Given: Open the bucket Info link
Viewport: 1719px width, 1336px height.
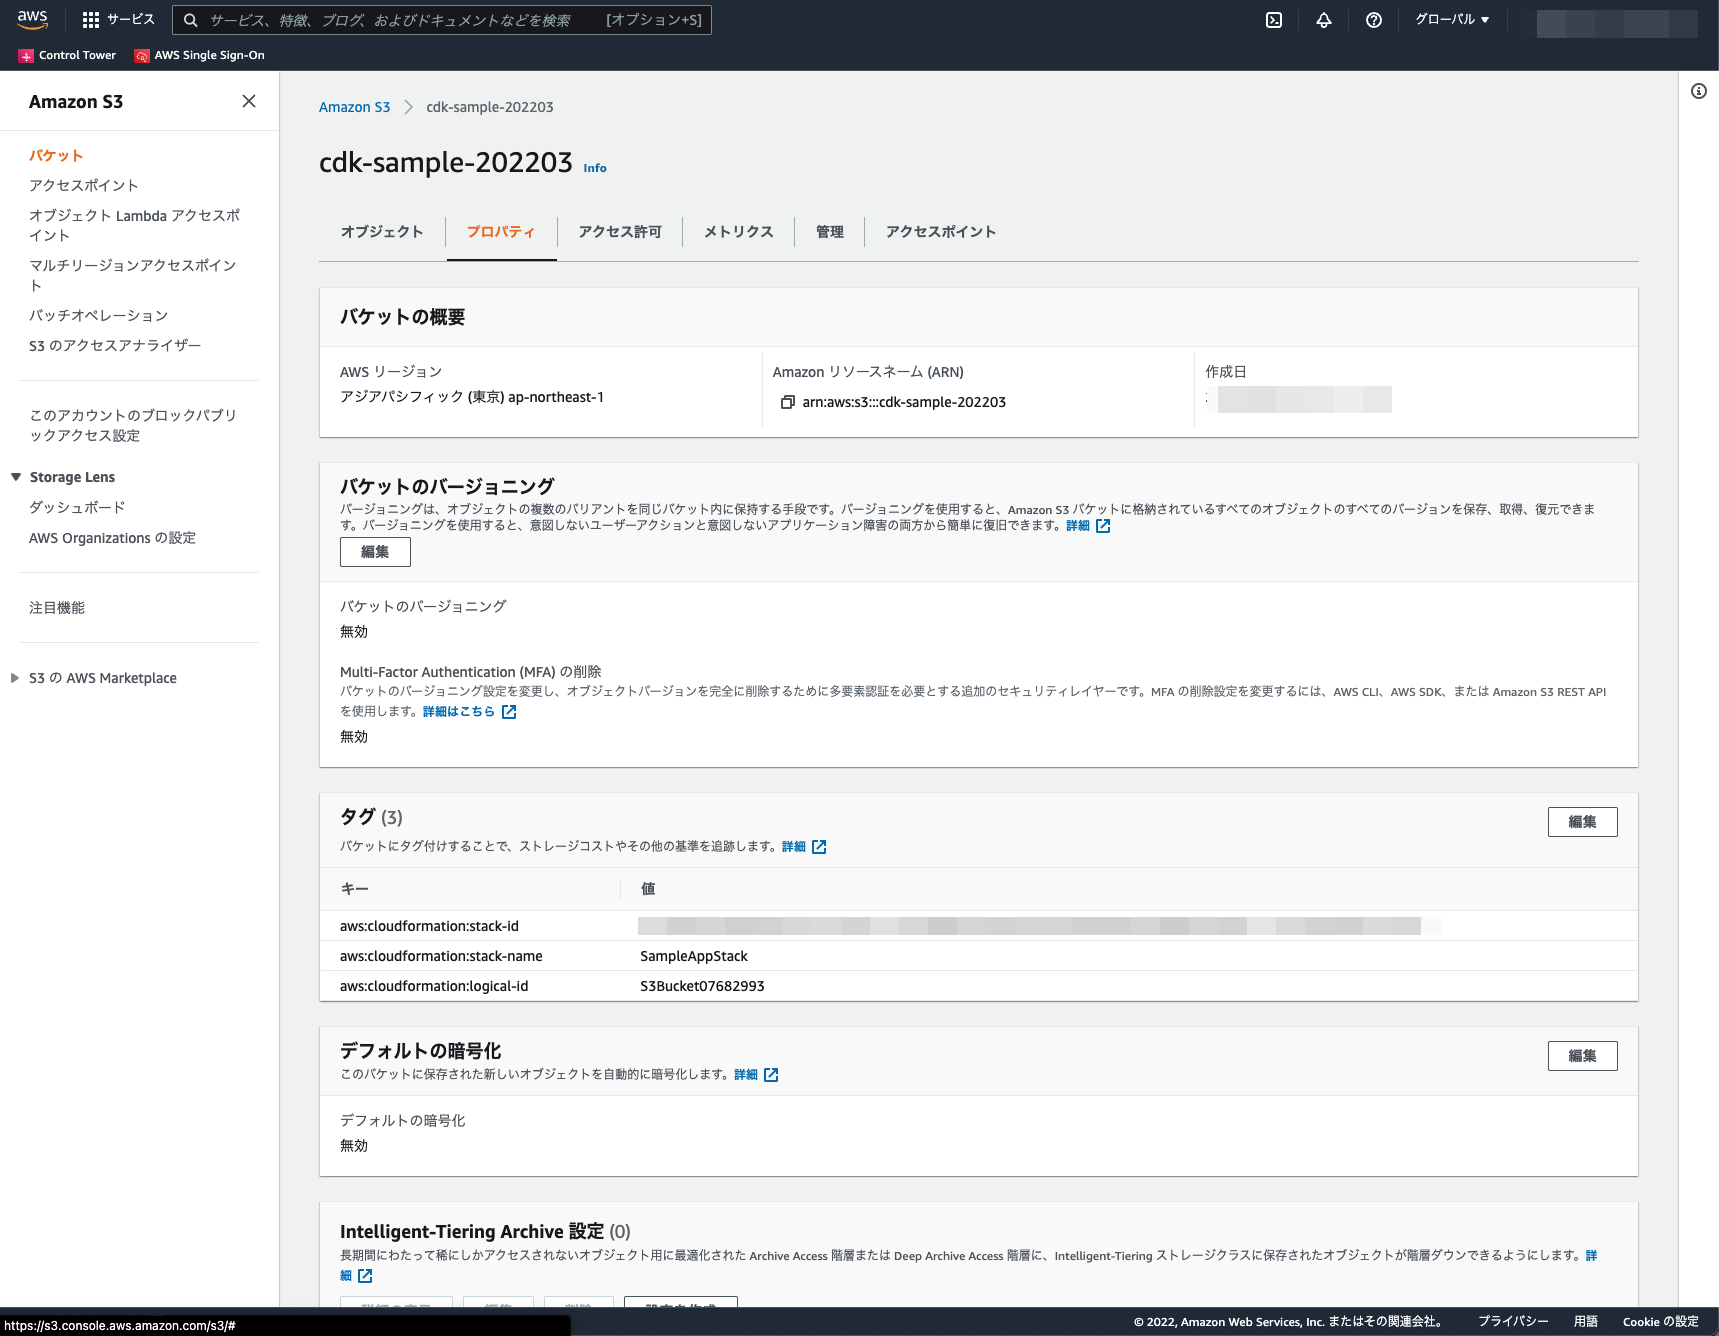Looking at the screenshot, I should 595,168.
